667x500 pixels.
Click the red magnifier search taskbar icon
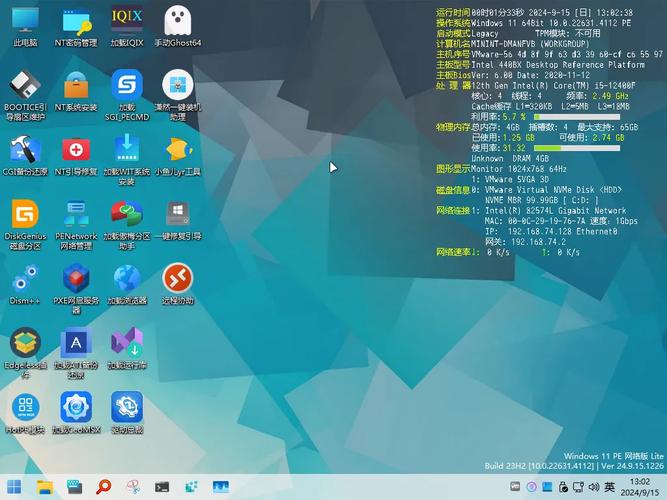pos(103,487)
